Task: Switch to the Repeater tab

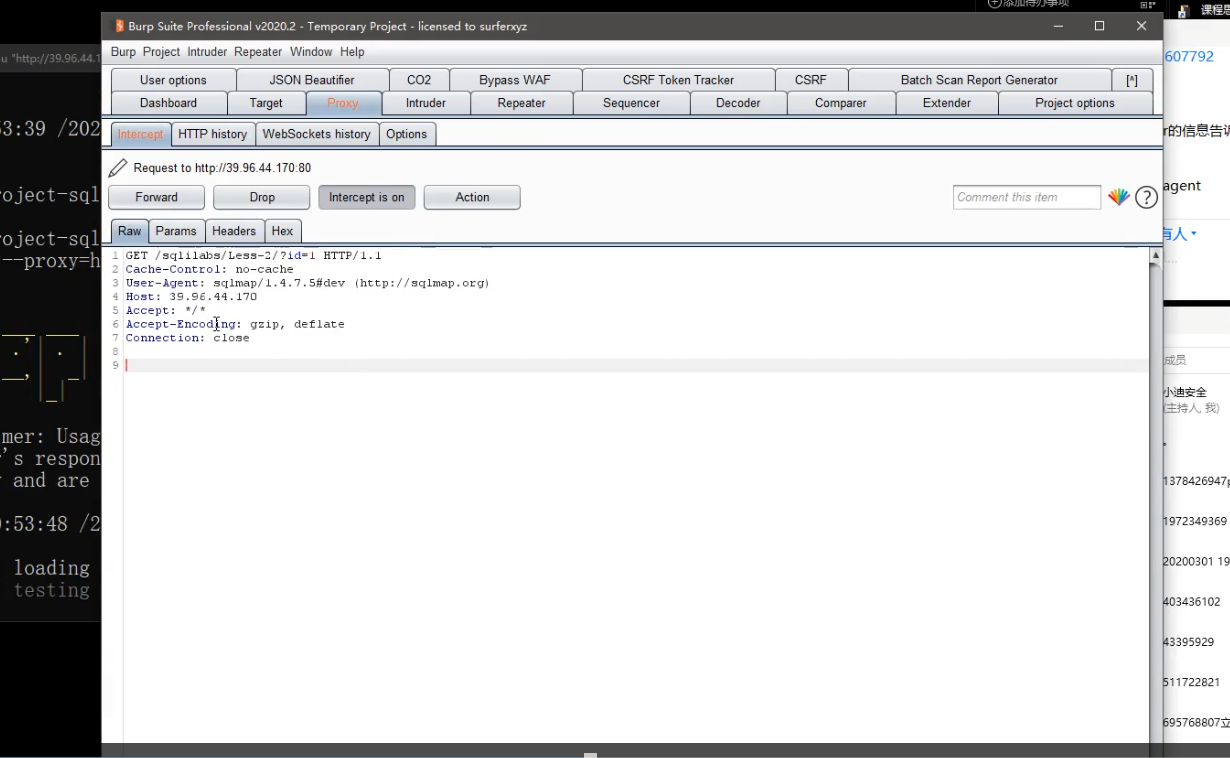Action: click(520, 102)
